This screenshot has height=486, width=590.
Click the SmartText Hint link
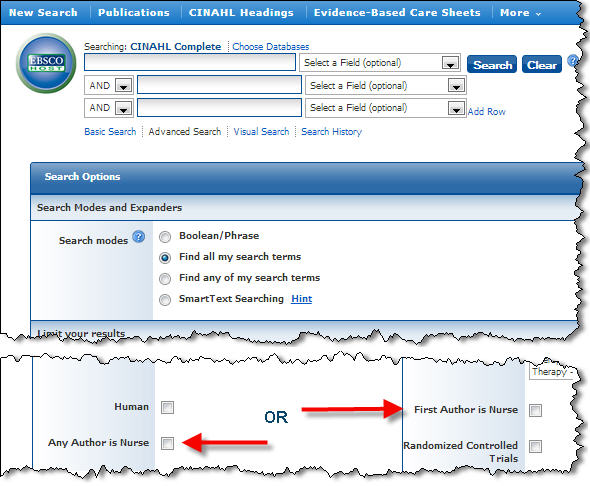coord(301,299)
